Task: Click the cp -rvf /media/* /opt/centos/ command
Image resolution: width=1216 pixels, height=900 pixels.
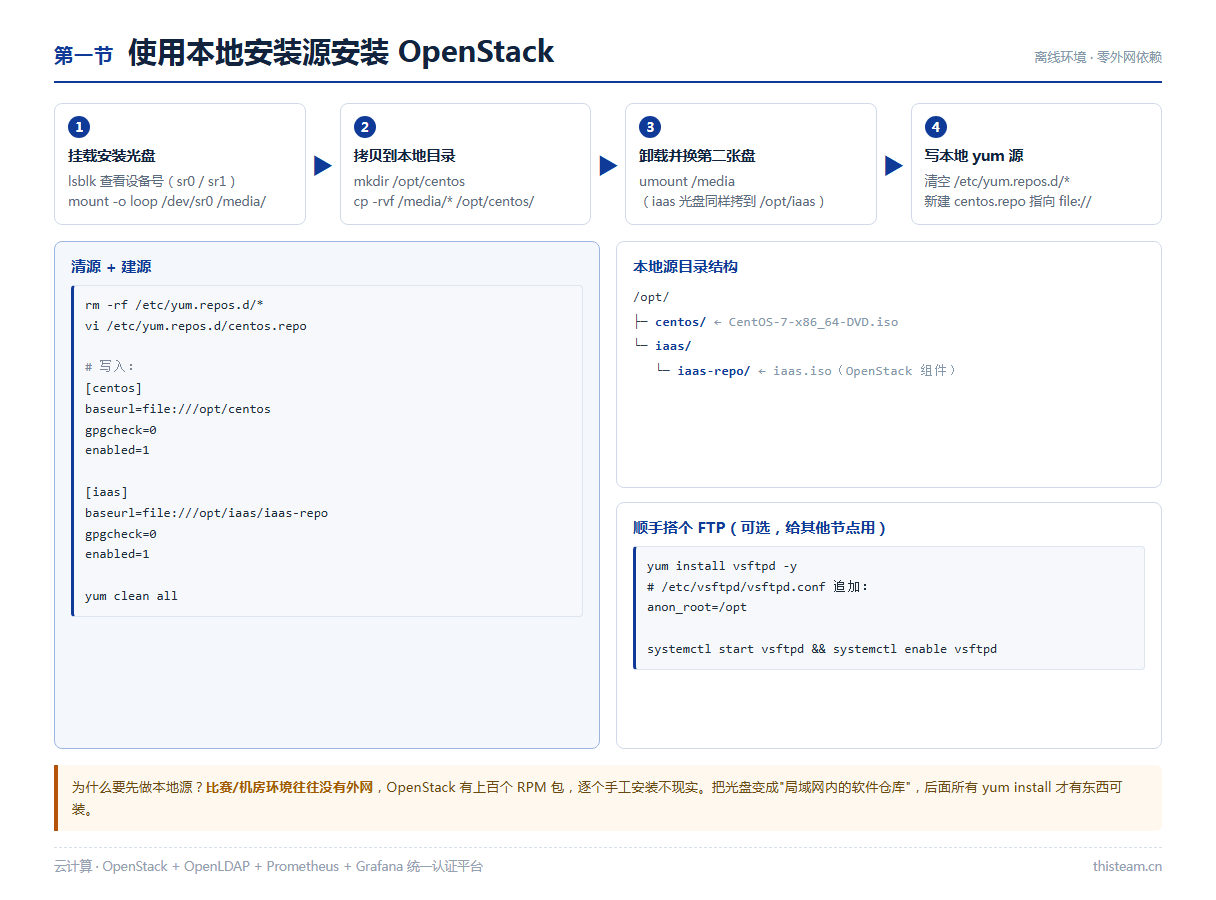Action: (444, 201)
